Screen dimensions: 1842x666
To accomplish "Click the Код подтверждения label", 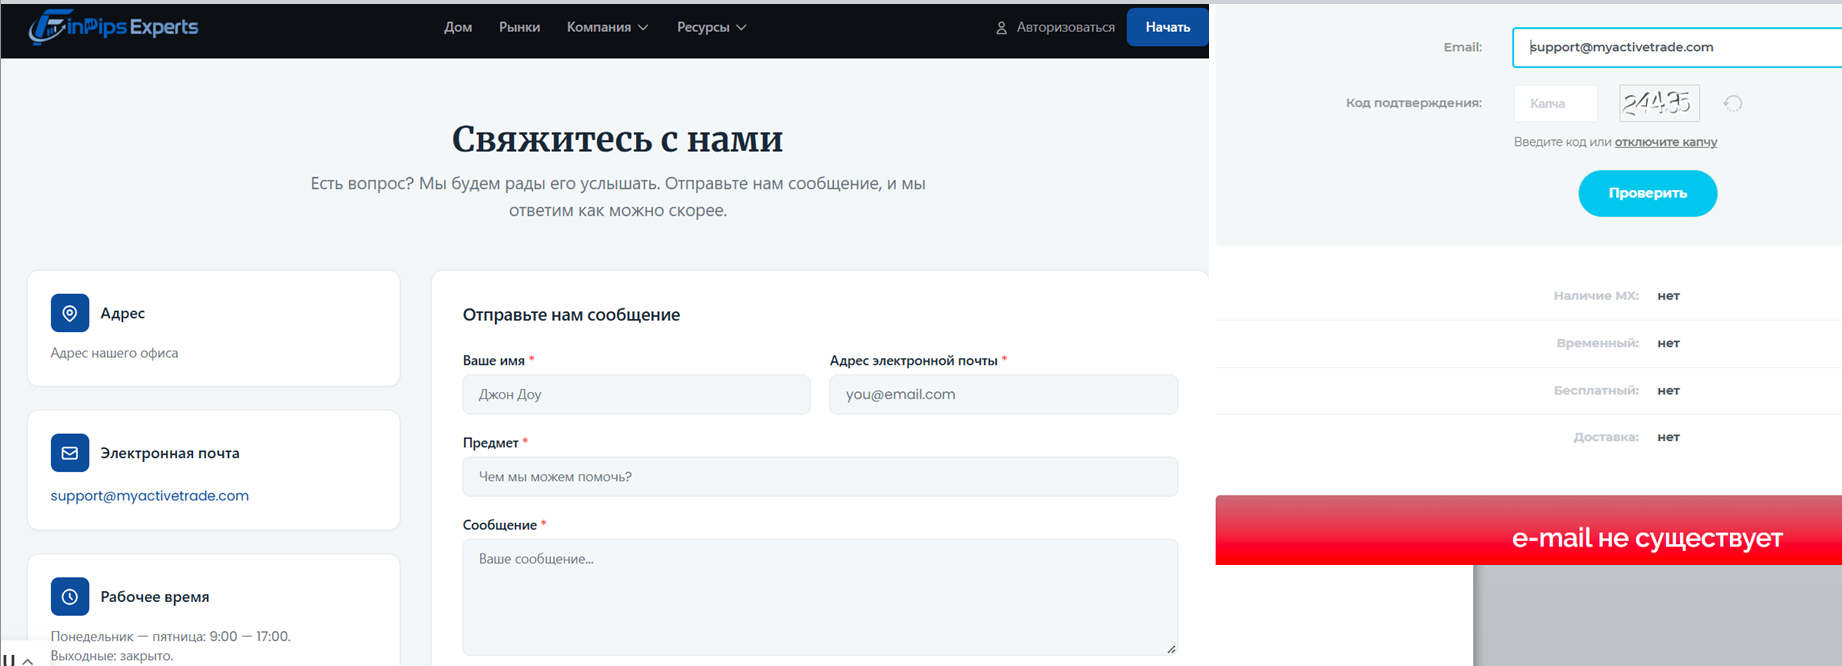I will click(1414, 103).
